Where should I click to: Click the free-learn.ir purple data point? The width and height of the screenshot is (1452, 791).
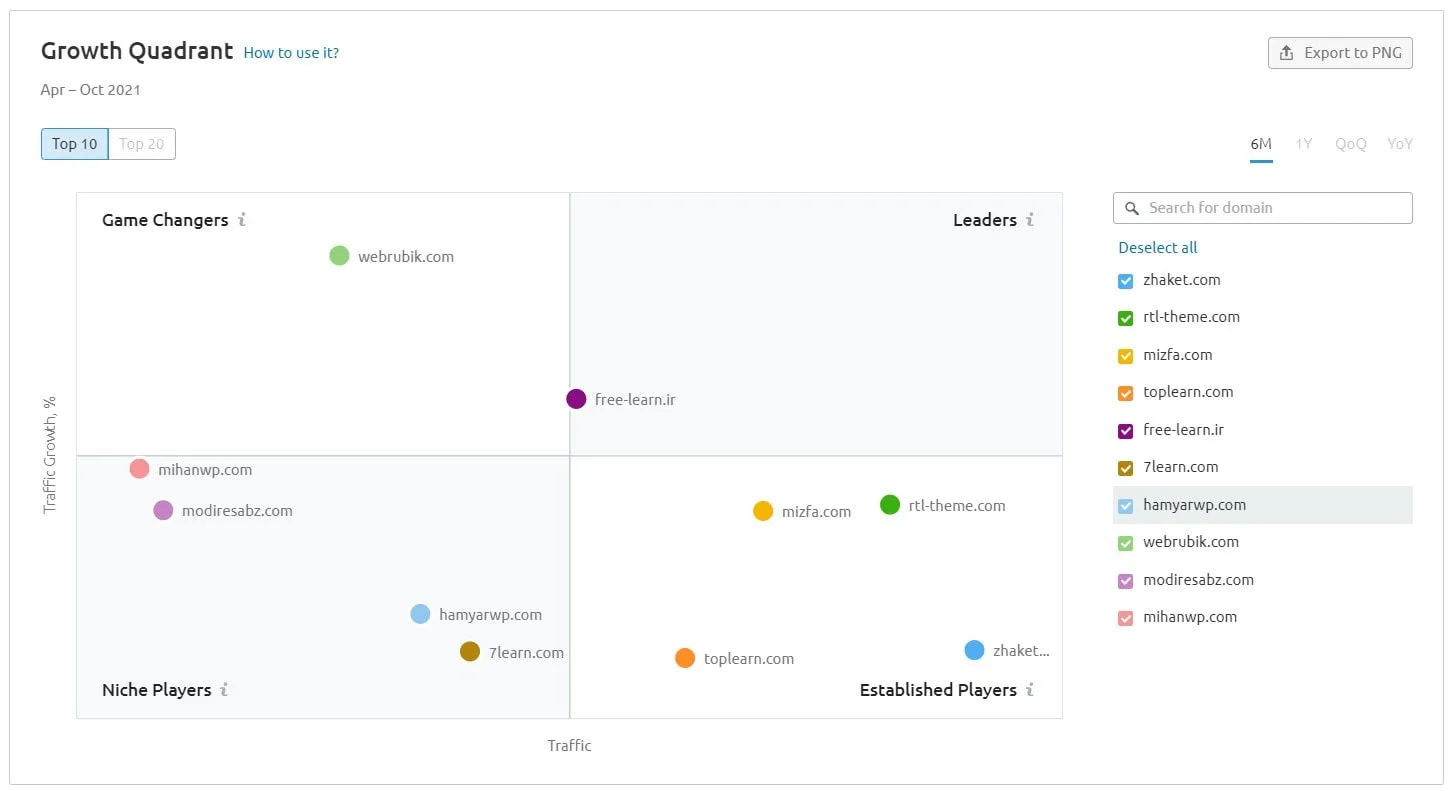pos(576,399)
